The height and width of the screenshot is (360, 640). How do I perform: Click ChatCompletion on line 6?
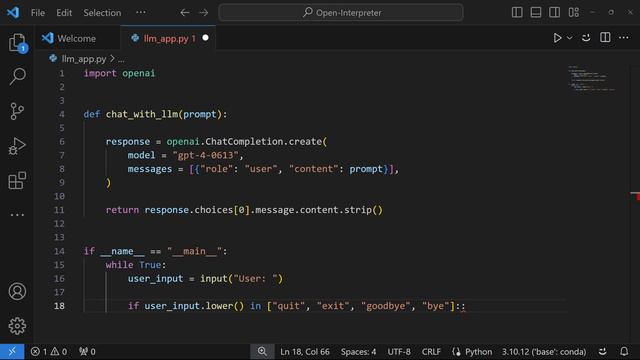tap(244, 141)
